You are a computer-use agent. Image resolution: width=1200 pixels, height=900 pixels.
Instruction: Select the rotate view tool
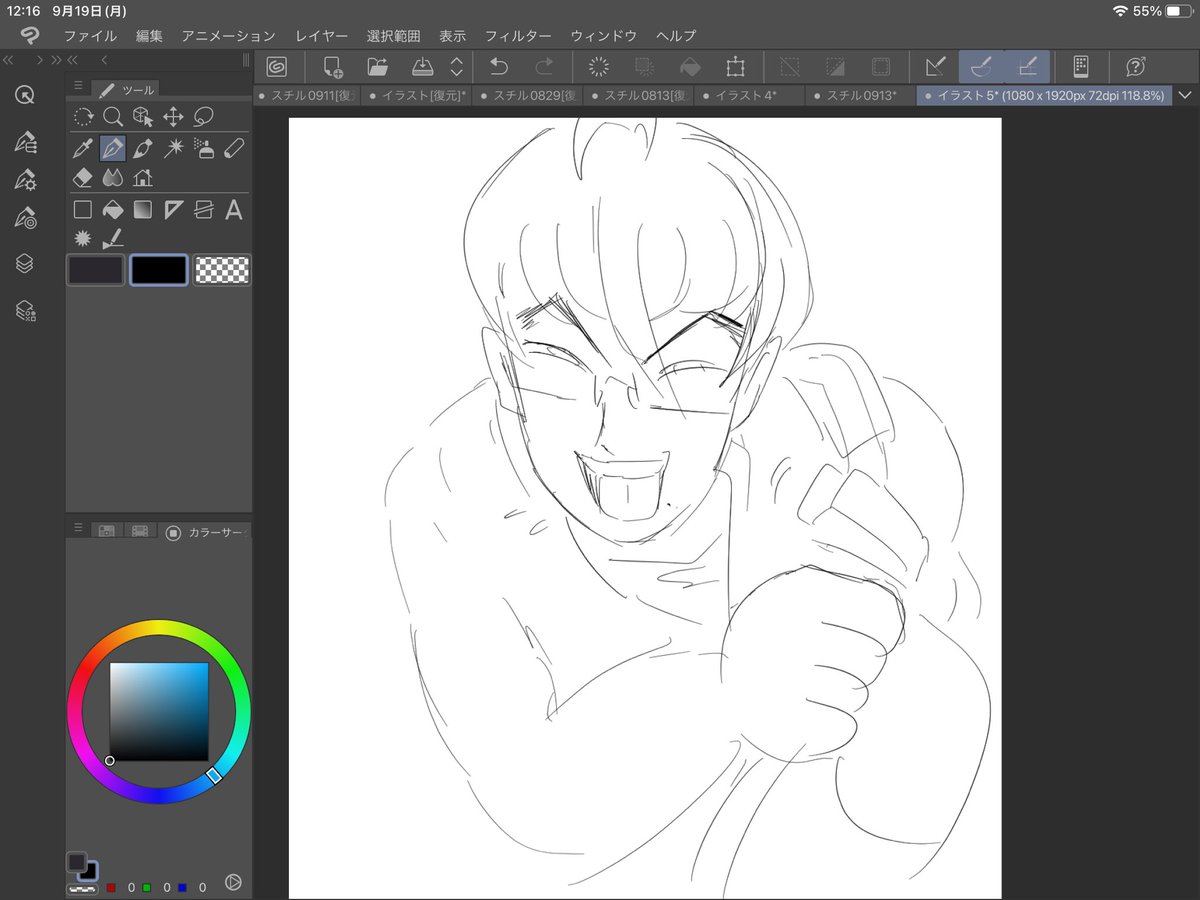[83, 117]
